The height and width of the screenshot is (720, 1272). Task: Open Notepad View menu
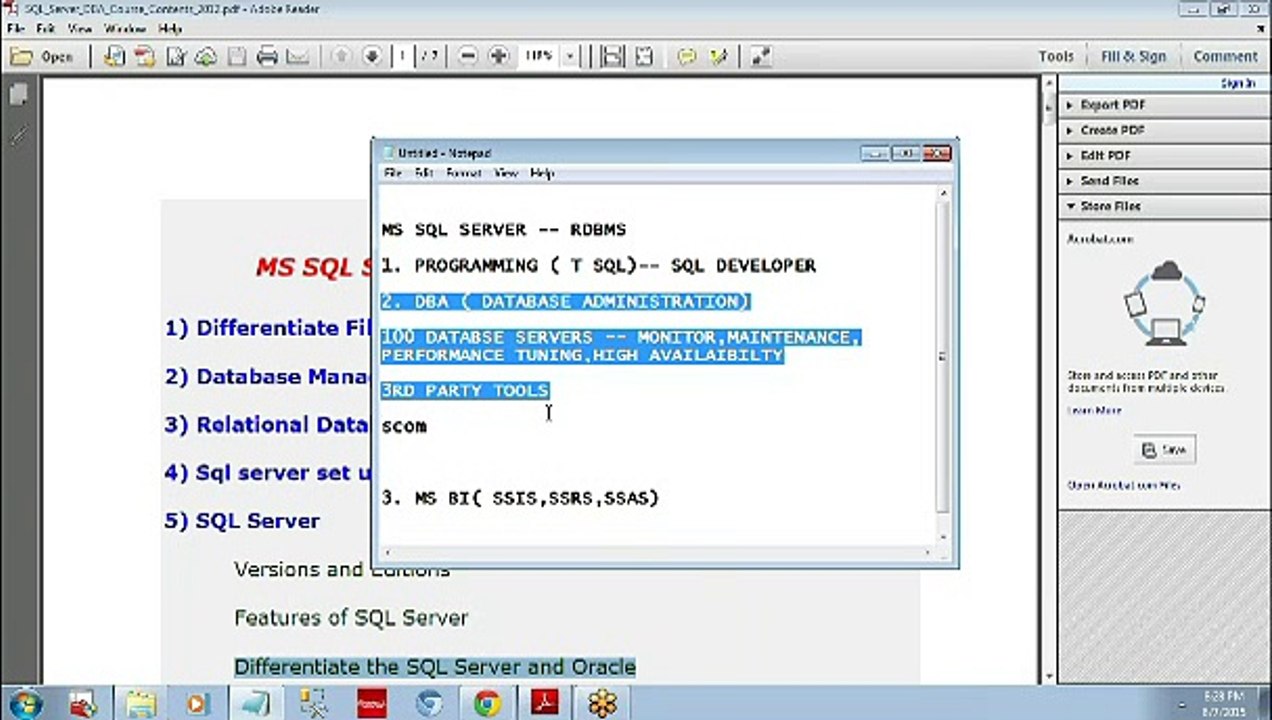click(506, 174)
